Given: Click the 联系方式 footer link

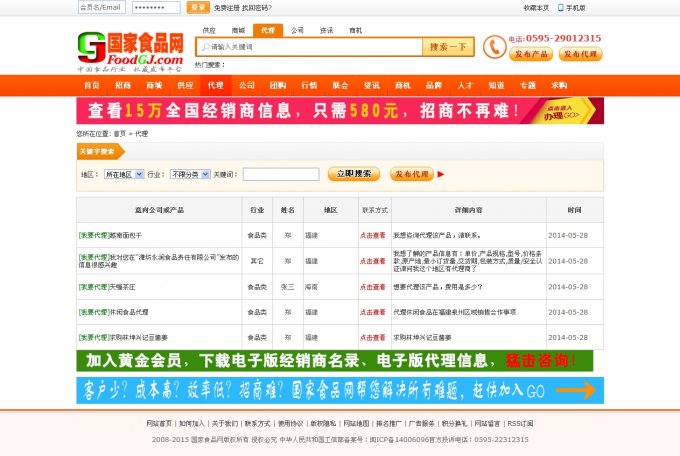Looking at the screenshot, I should pos(258,423).
